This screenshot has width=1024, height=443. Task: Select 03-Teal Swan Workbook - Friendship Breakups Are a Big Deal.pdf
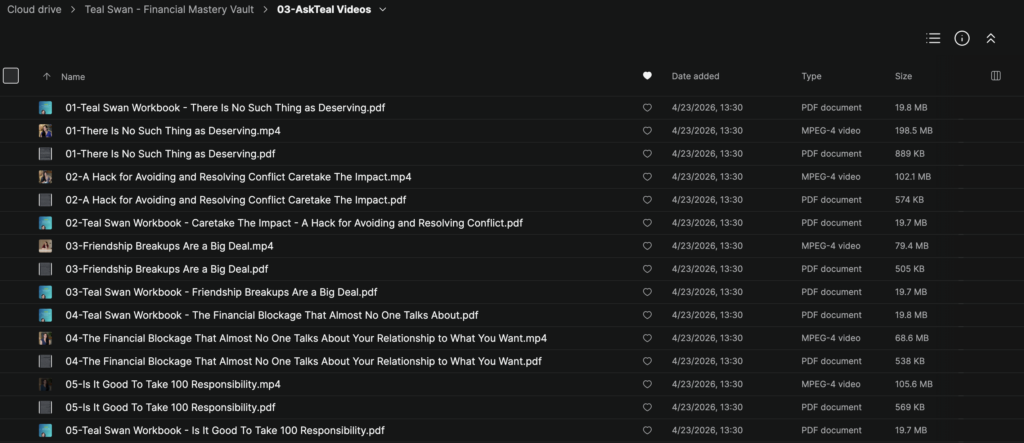coord(221,292)
